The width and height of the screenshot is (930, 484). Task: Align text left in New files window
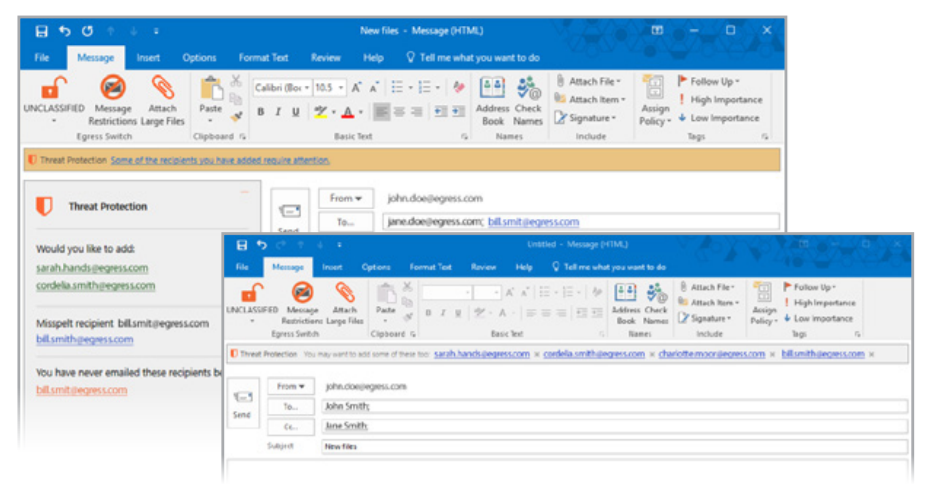point(382,112)
